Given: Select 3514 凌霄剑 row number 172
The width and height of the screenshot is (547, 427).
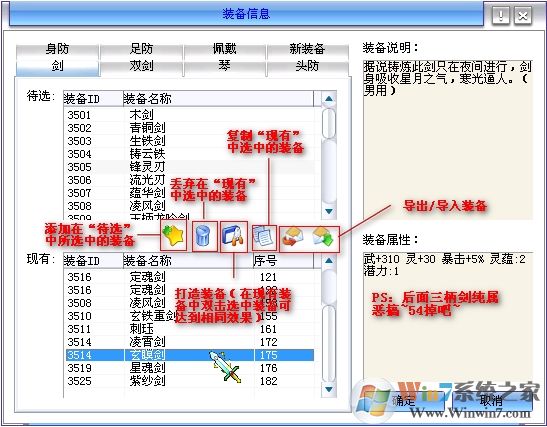Looking at the screenshot, I should tap(190, 342).
